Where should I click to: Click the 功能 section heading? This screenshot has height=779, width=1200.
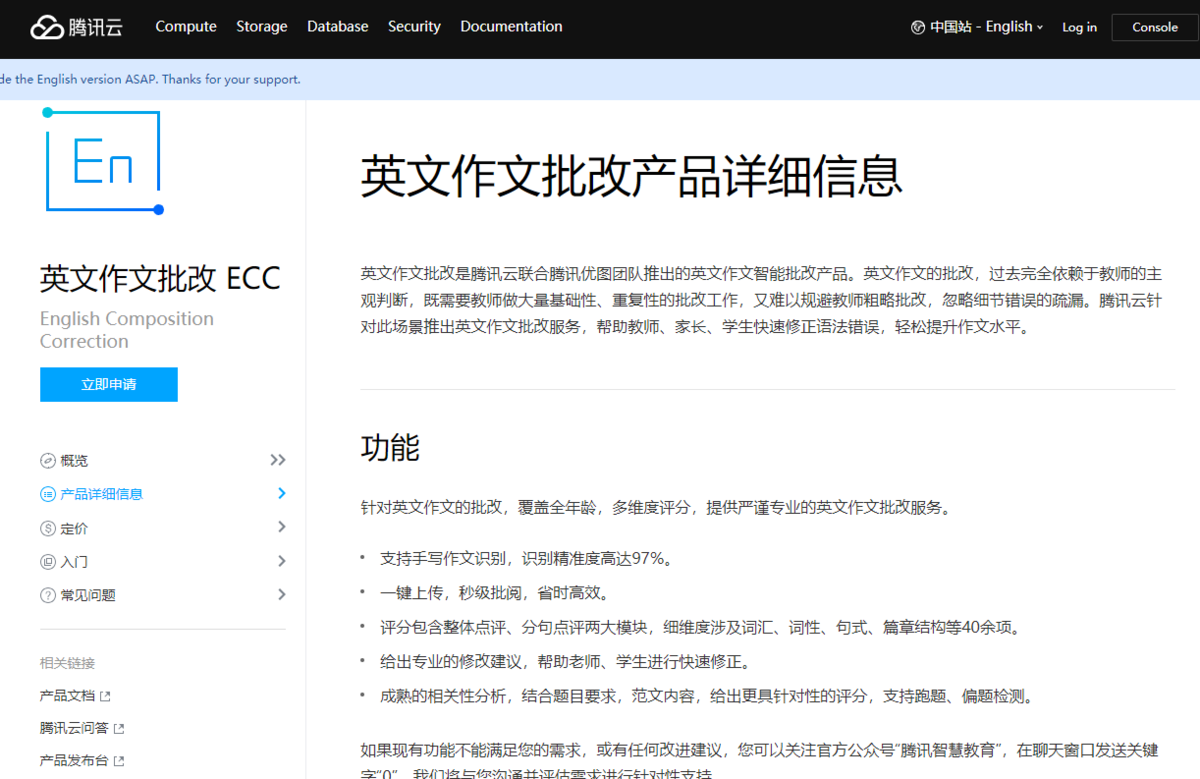click(x=390, y=448)
